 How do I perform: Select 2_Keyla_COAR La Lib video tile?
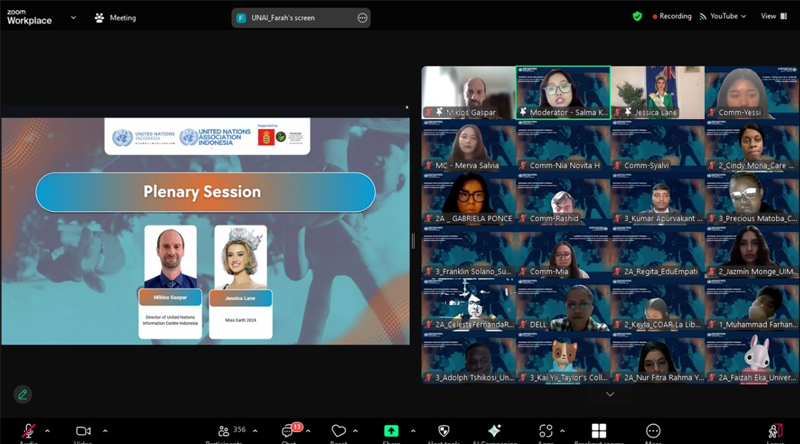658,305
